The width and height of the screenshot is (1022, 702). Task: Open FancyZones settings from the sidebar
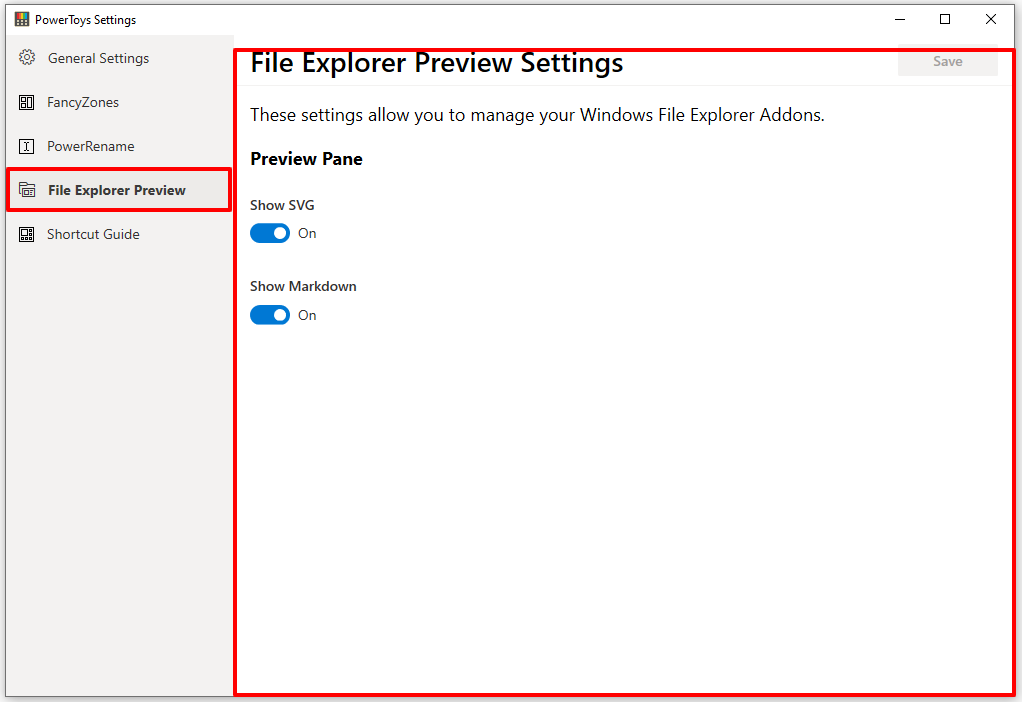pyautogui.click(x=82, y=102)
